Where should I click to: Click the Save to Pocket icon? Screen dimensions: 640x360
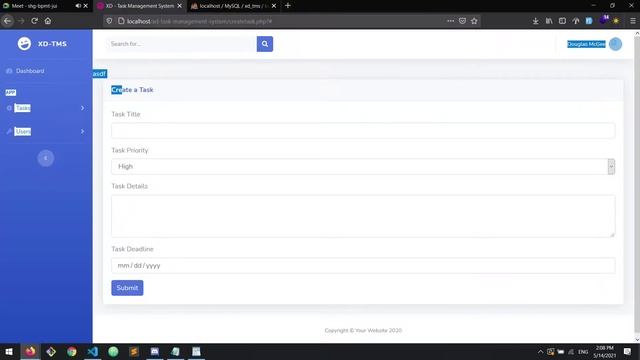pyautogui.click(x=462, y=21)
